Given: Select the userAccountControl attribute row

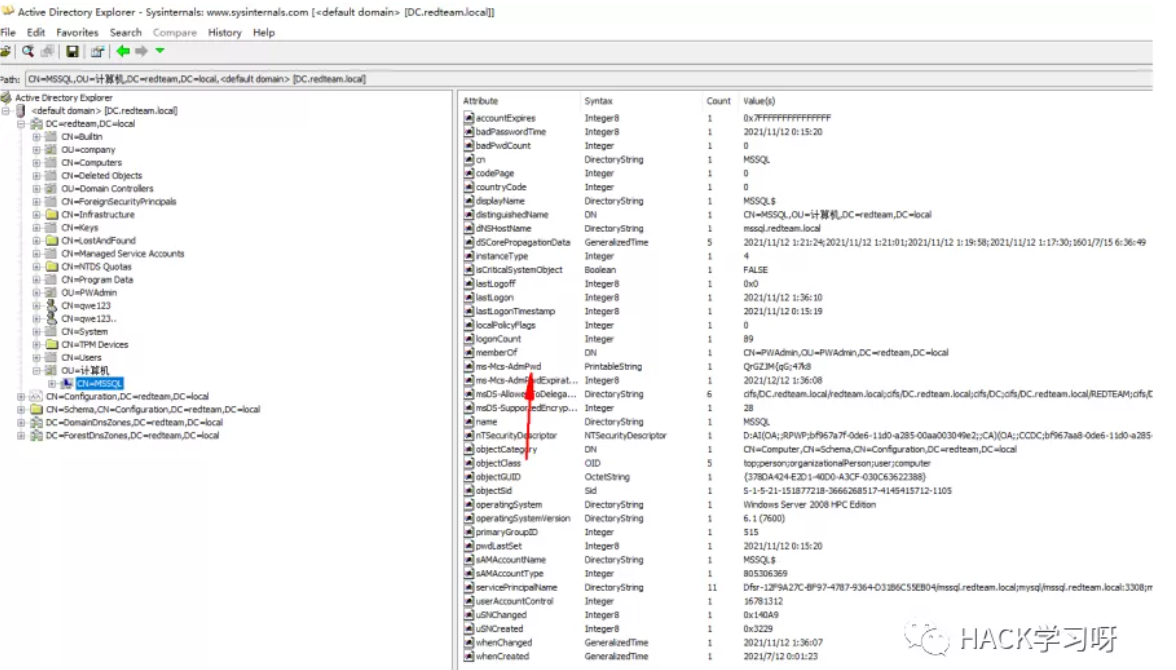Looking at the screenshot, I should tap(807, 601).
